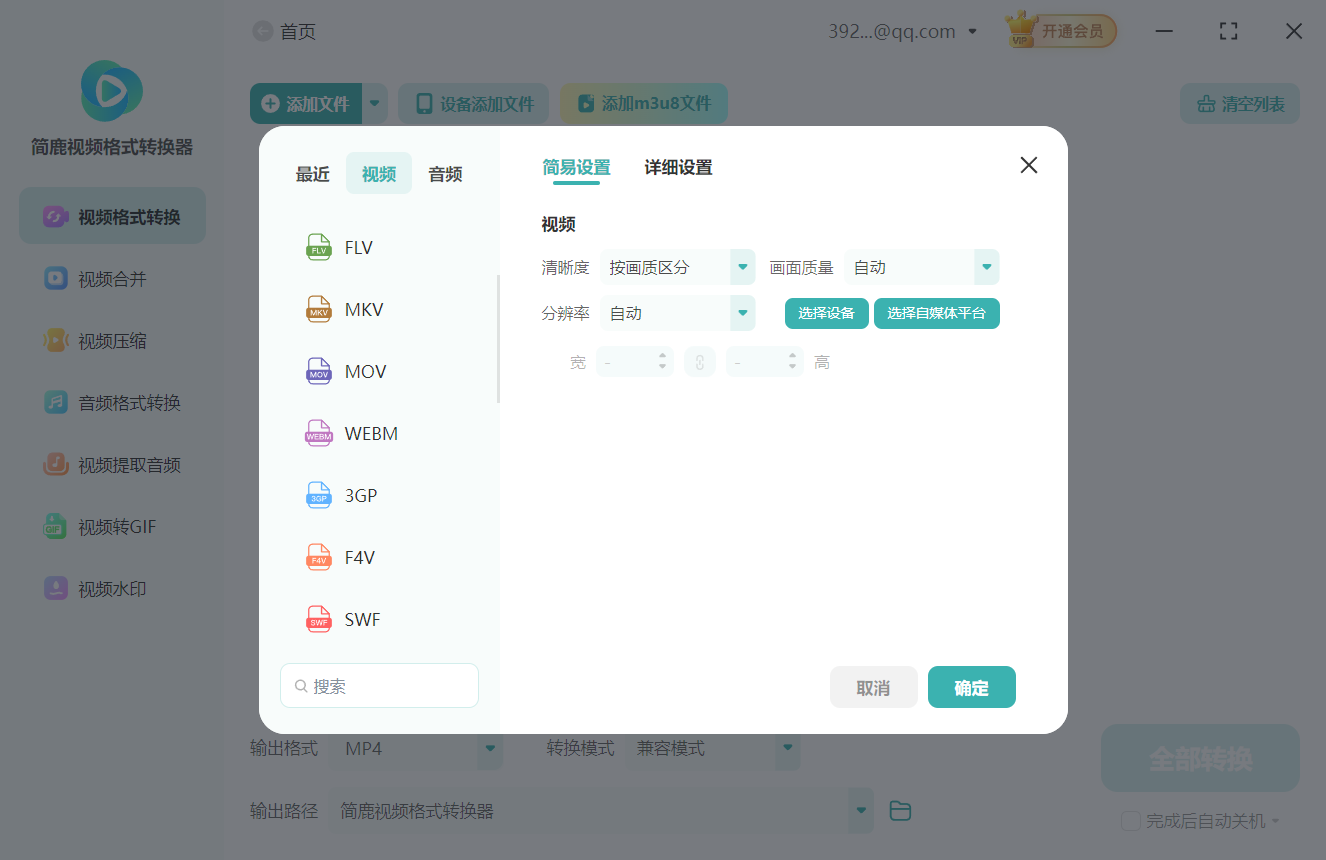The height and width of the screenshot is (860, 1326).
Task: Switch to the 详细设置 tab
Action: (677, 168)
